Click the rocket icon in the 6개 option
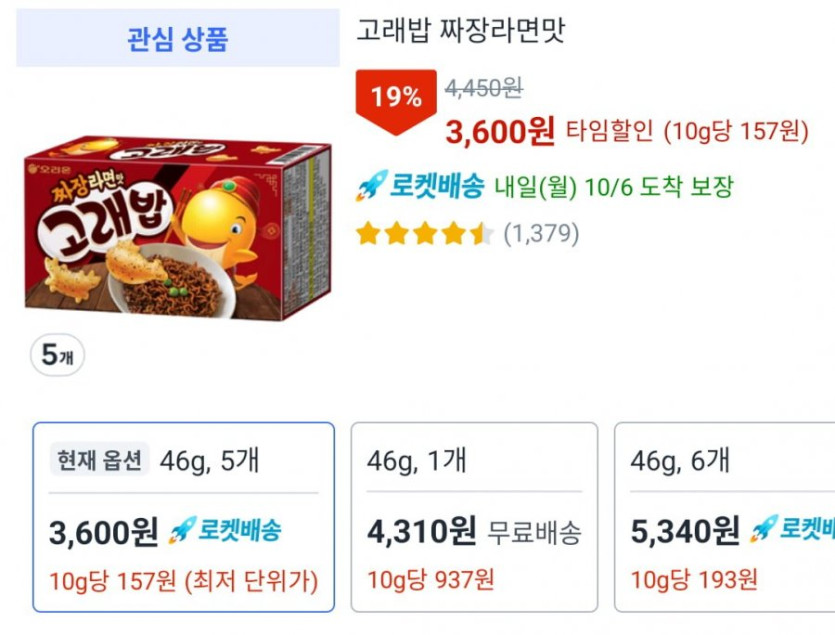835x635 pixels. pyautogui.click(x=763, y=530)
